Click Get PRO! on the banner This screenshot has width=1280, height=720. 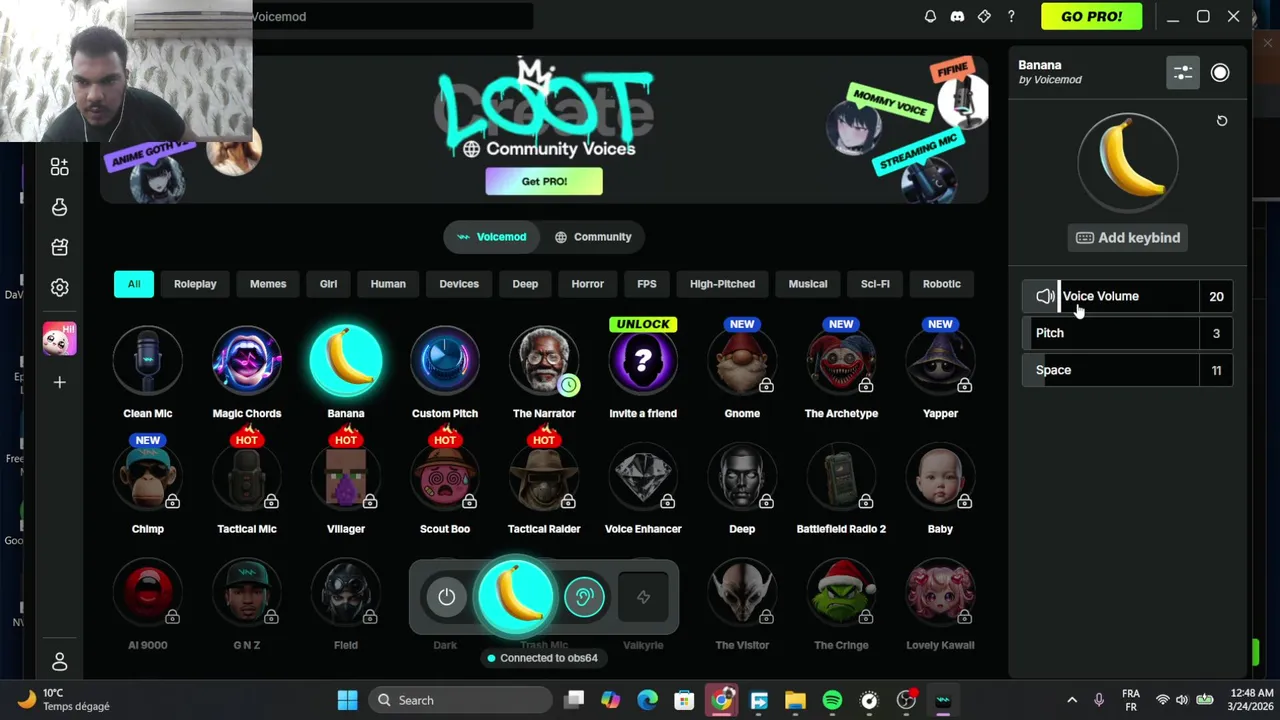(544, 181)
